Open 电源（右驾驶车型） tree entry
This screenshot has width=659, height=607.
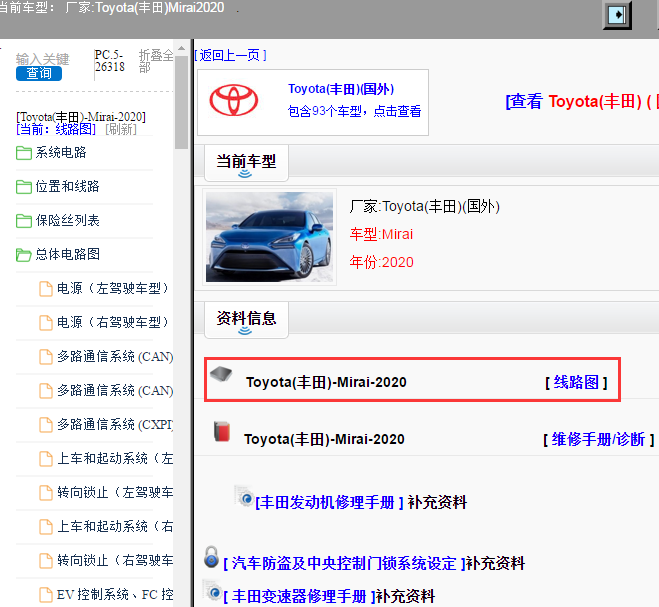[113, 323]
